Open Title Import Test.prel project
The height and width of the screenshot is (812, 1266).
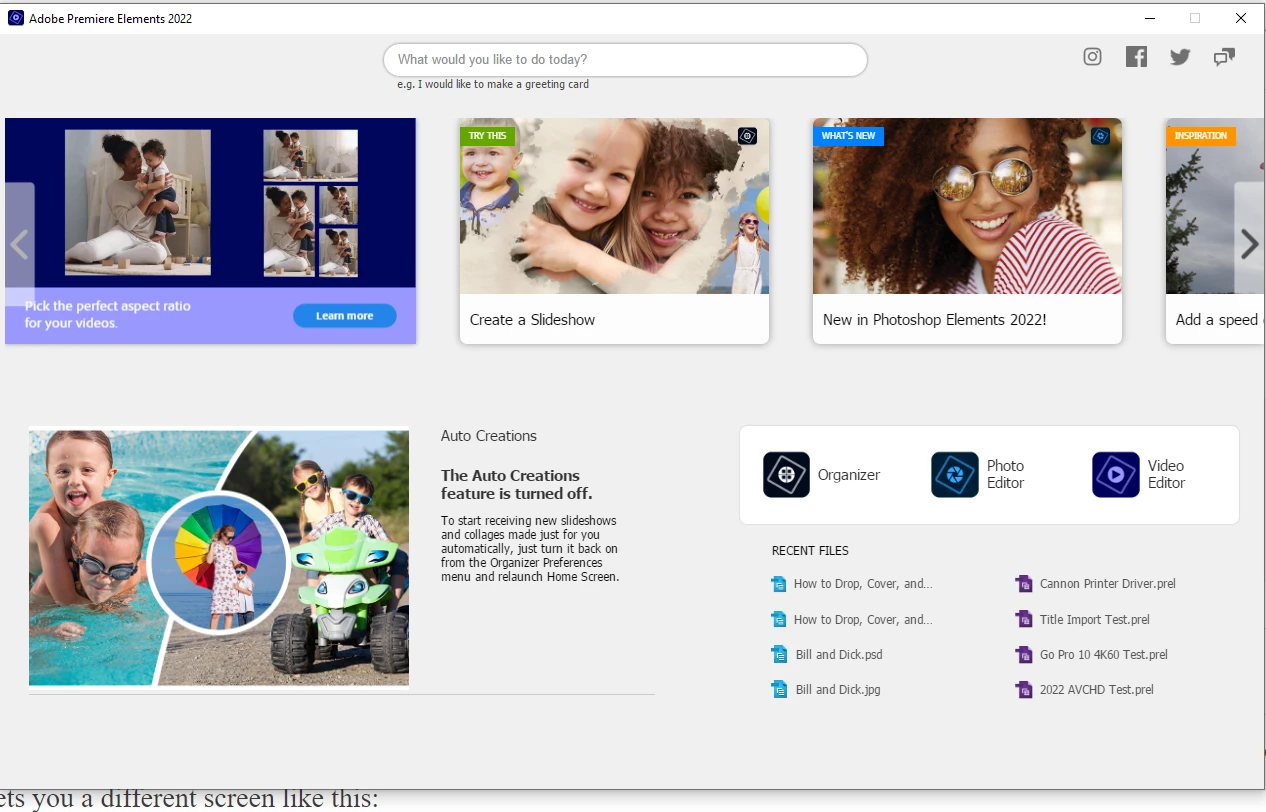1095,620
